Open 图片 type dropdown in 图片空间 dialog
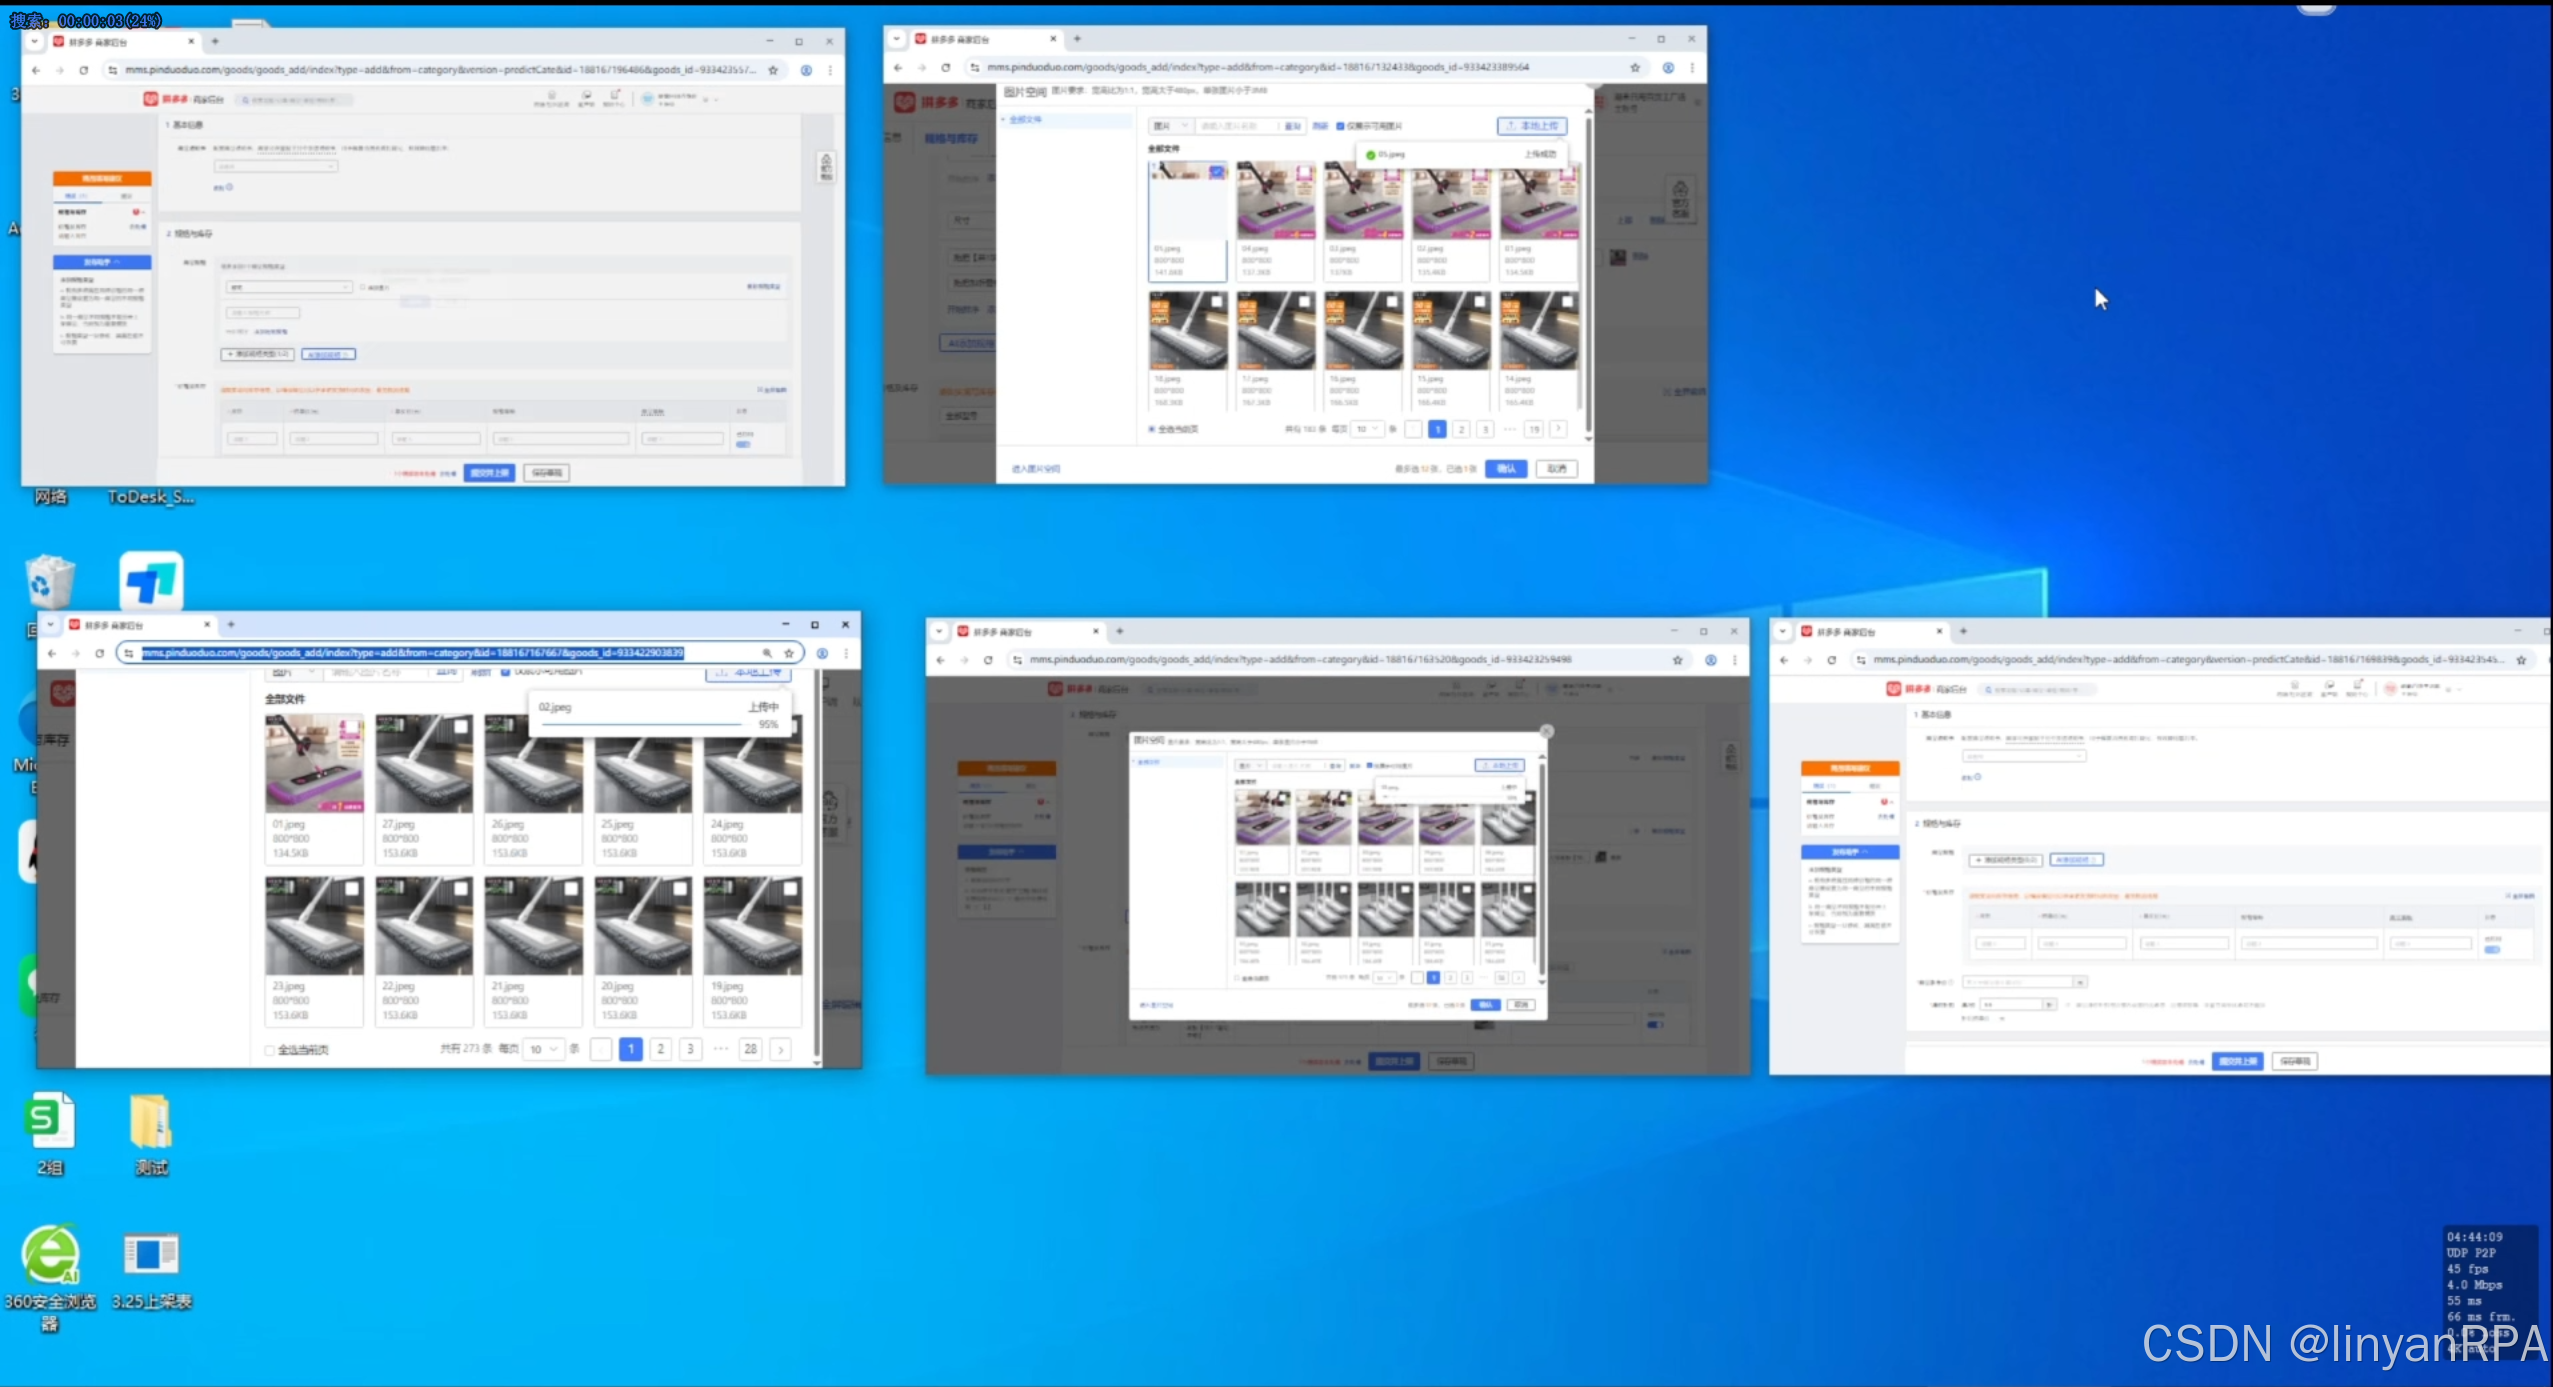The width and height of the screenshot is (2553, 1387). coord(1170,126)
